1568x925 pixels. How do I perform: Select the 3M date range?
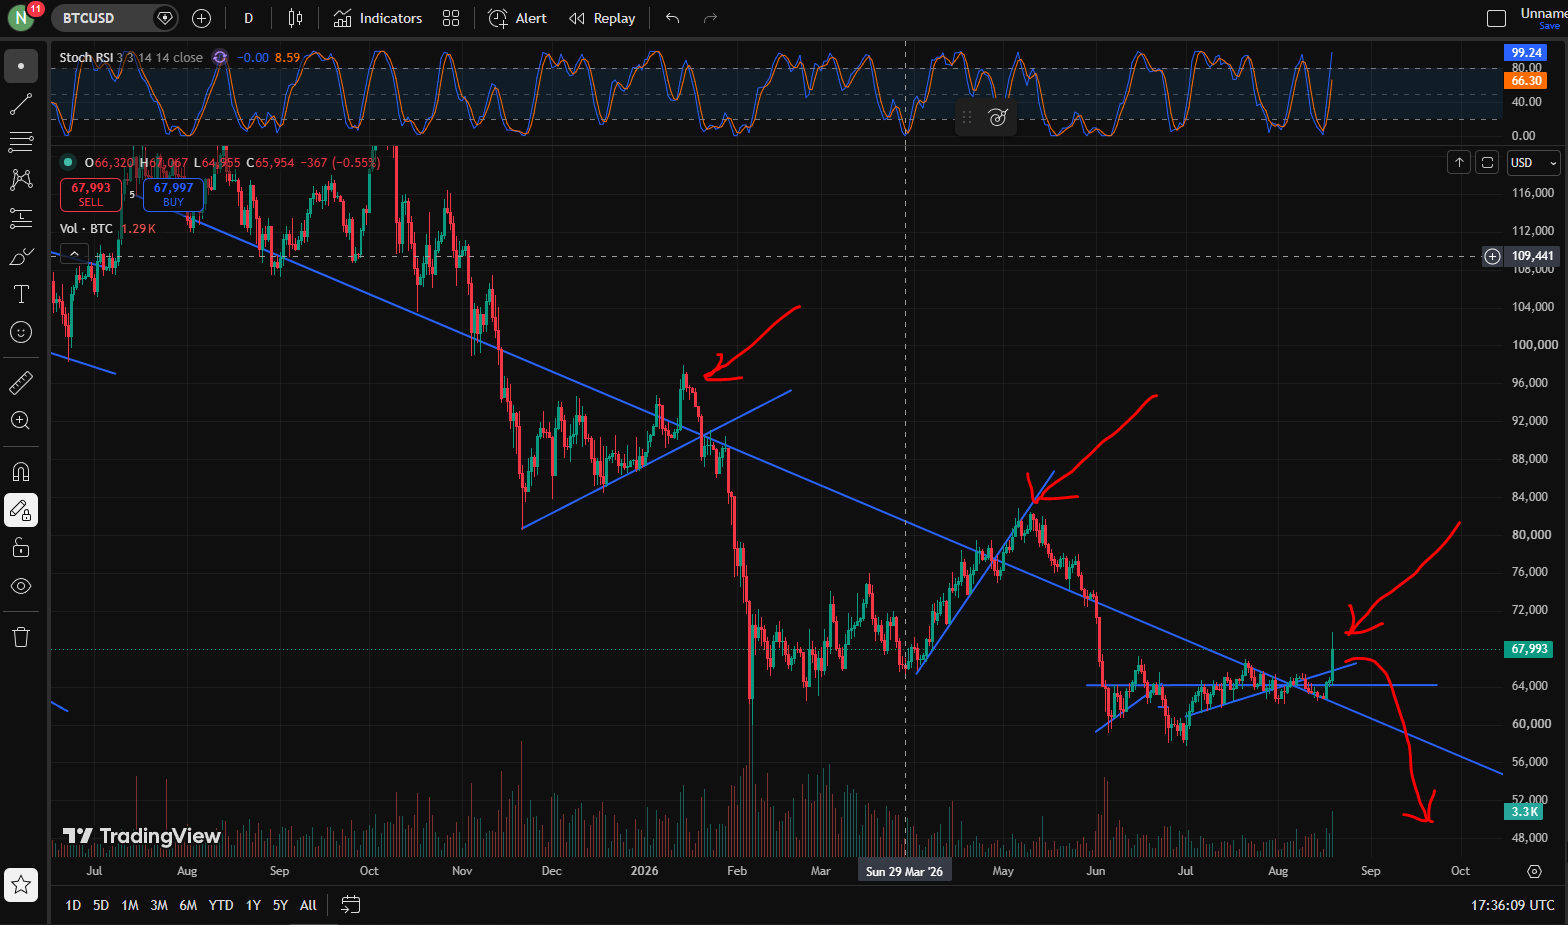[159, 905]
